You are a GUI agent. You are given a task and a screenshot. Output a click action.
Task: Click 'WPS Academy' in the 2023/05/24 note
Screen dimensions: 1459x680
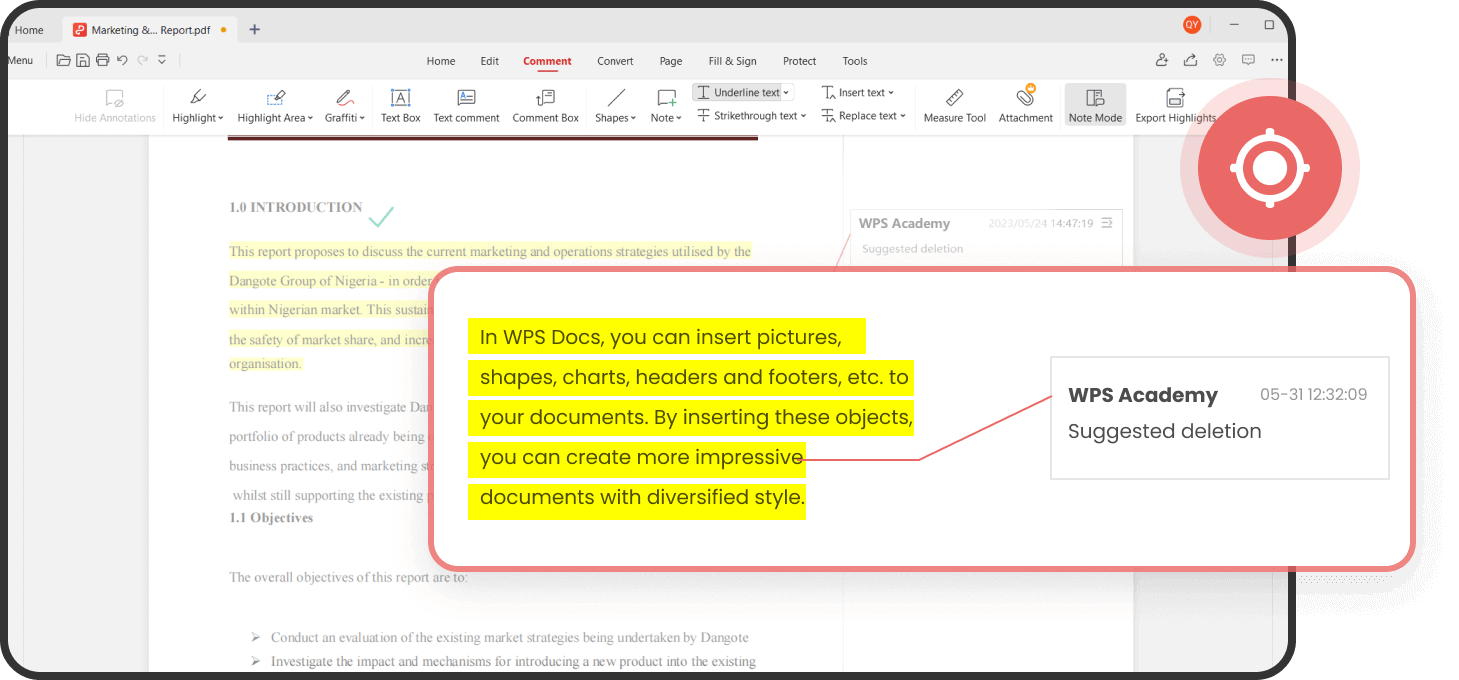pyautogui.click(x=904, y=223)
